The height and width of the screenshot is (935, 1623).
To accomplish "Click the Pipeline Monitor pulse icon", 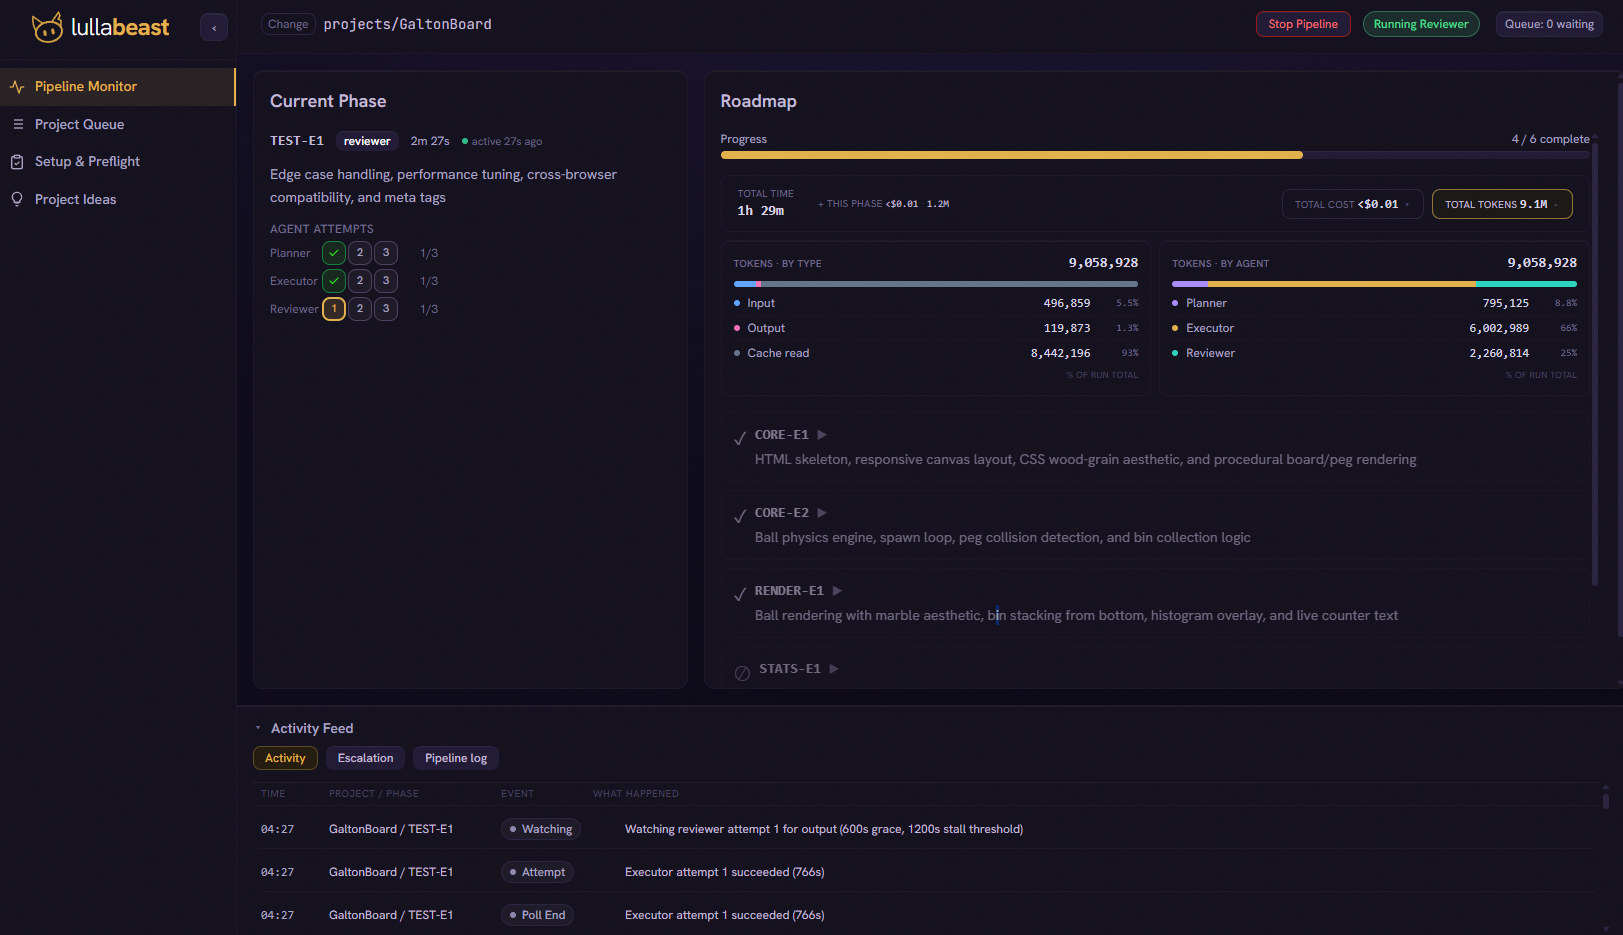I will point(17,87).
